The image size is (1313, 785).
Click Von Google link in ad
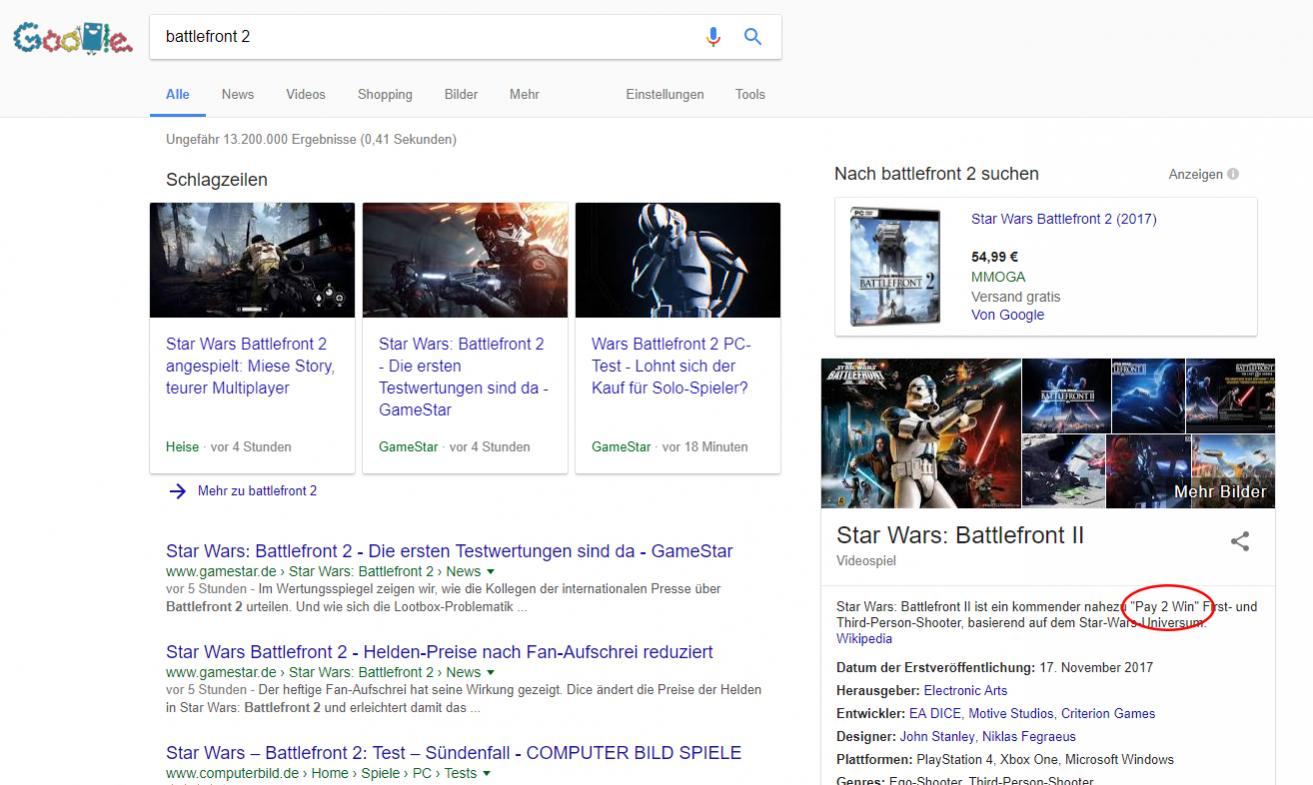tap(1007, 315)
